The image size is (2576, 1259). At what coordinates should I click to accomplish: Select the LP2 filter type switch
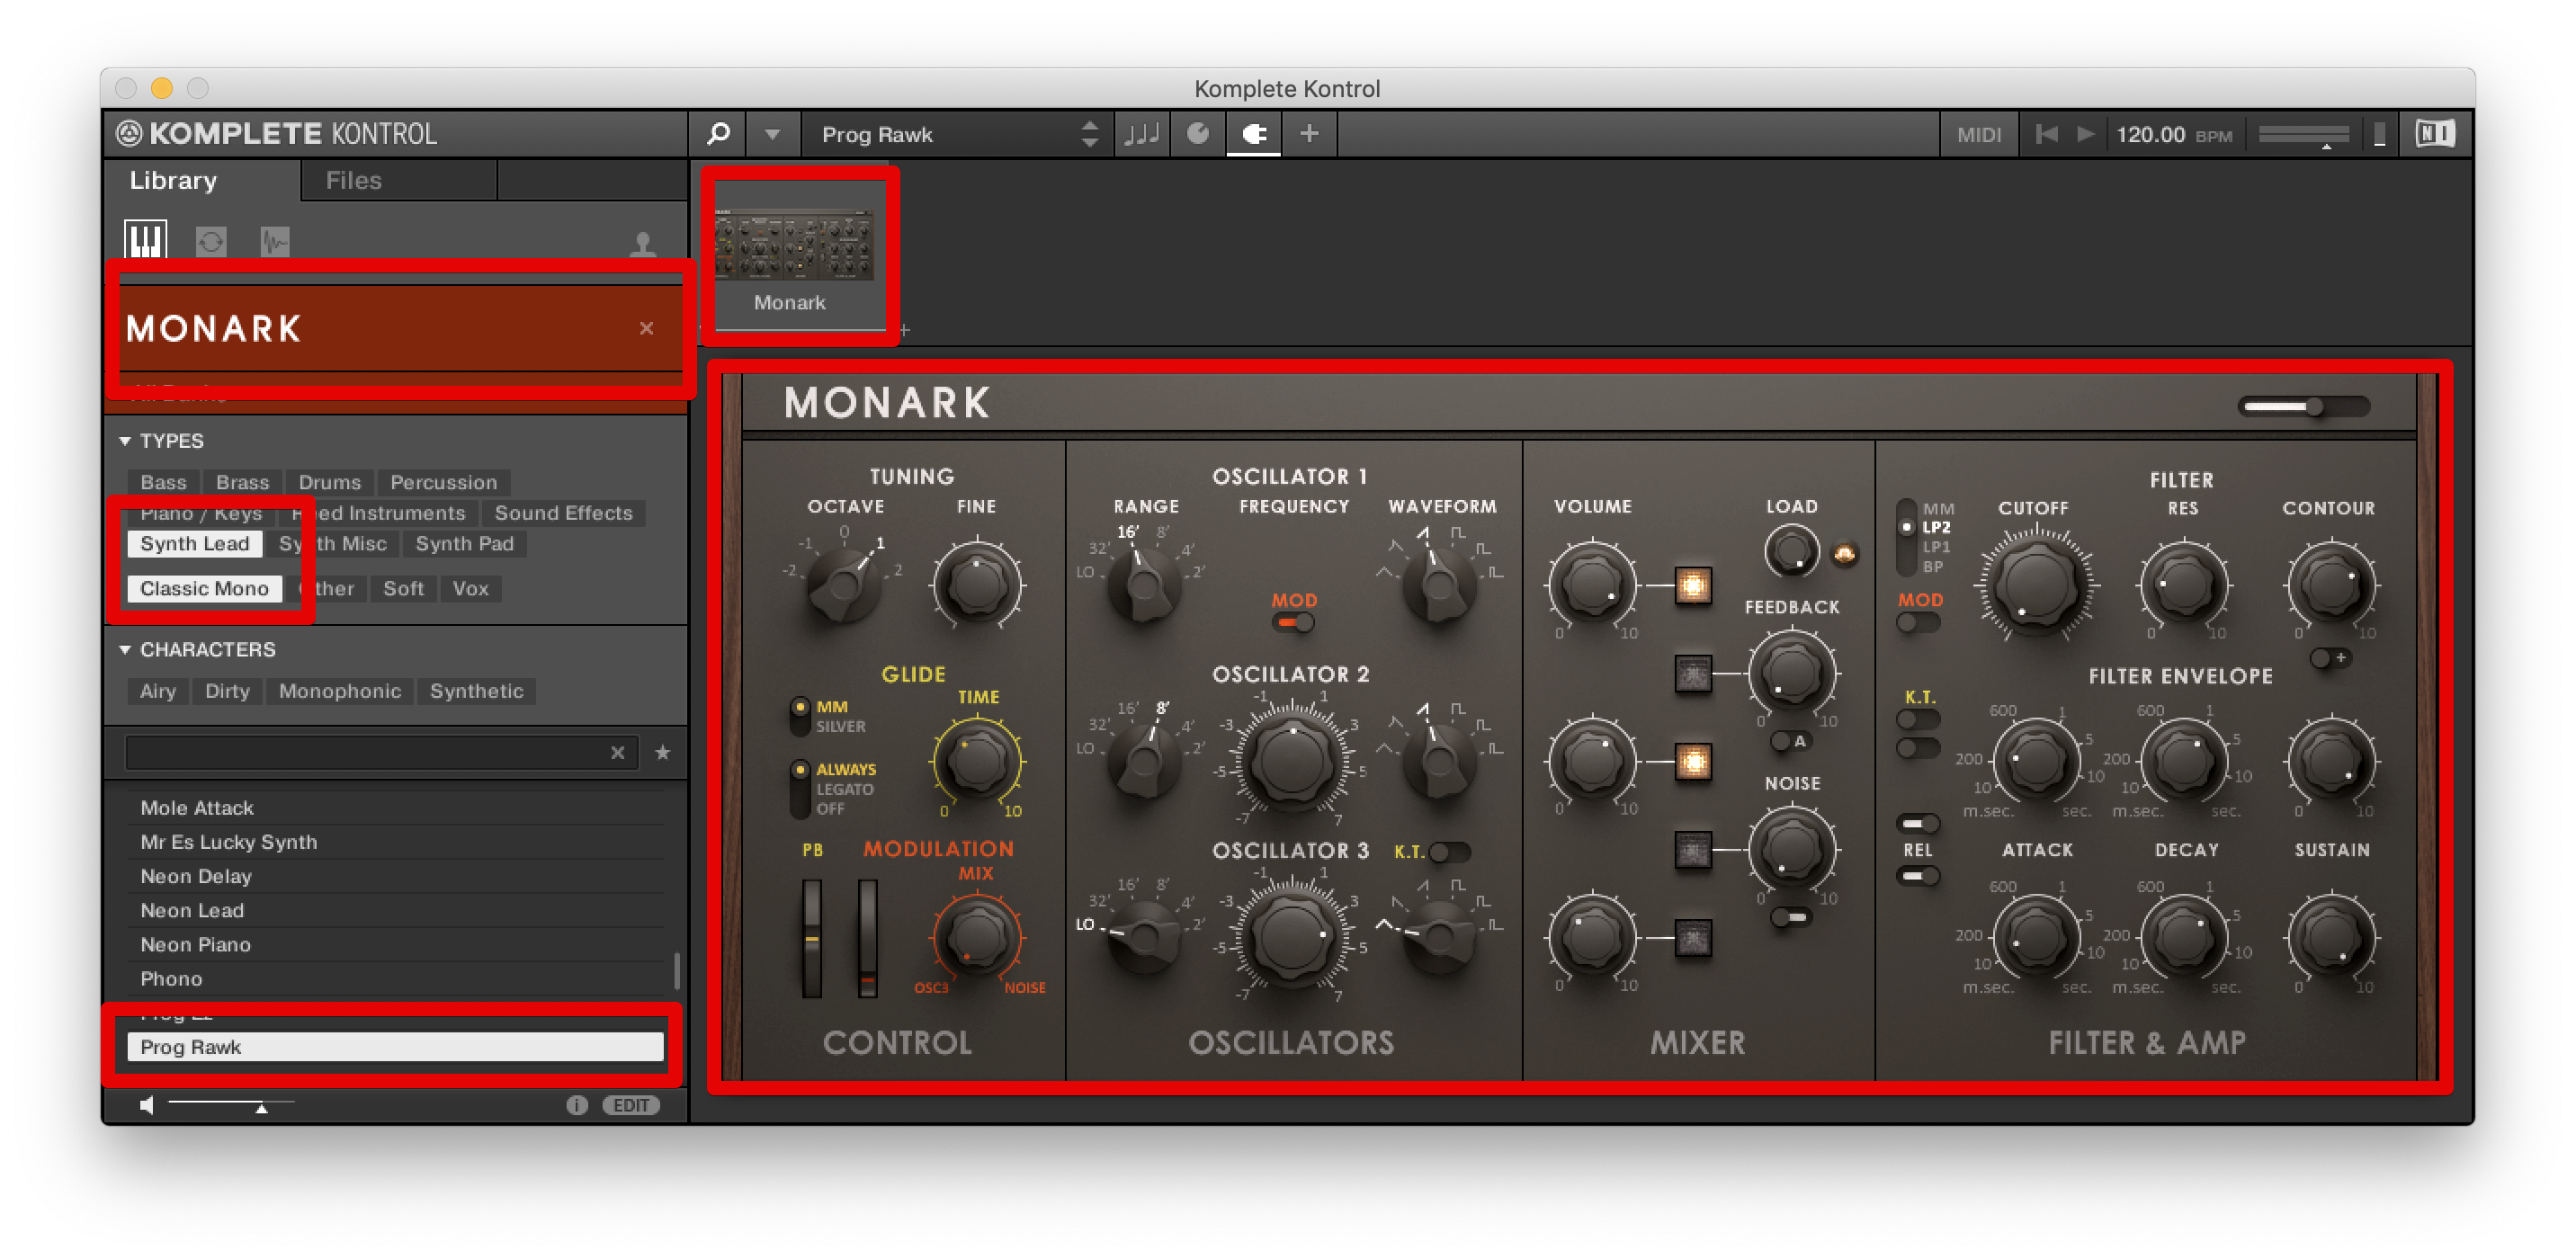point(1908,528)
